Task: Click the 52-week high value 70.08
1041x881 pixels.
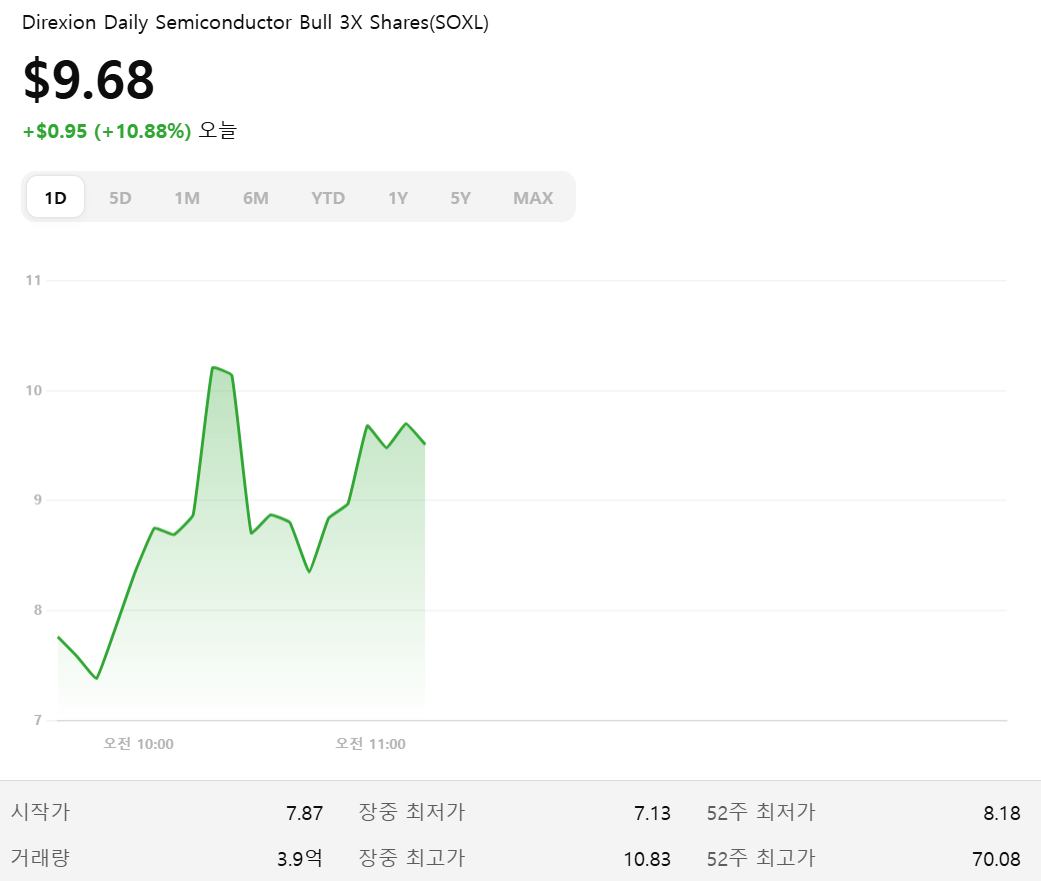Action: point(996,859)
